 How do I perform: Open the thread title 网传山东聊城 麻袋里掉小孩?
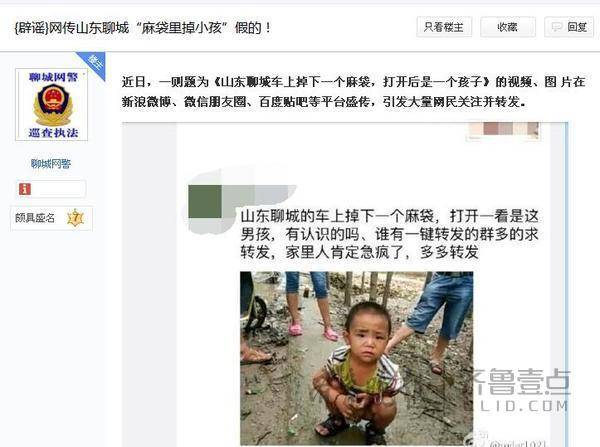pyautogui.click(x=142, y=28)
